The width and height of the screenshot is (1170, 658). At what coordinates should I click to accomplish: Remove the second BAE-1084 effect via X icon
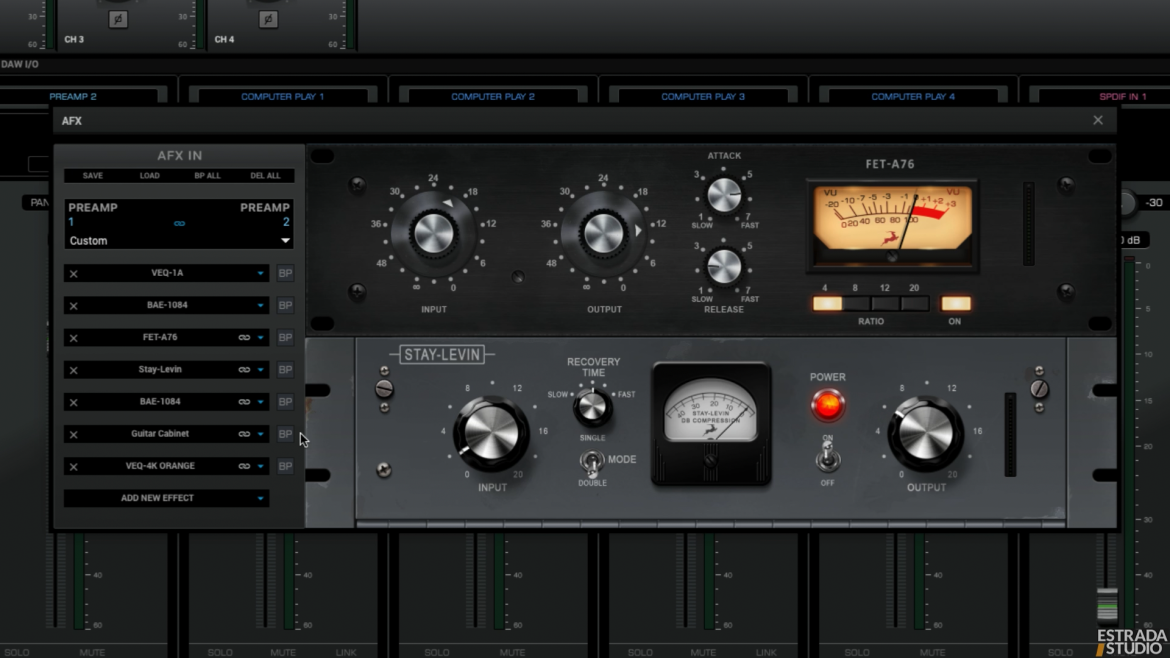point(73,402)
